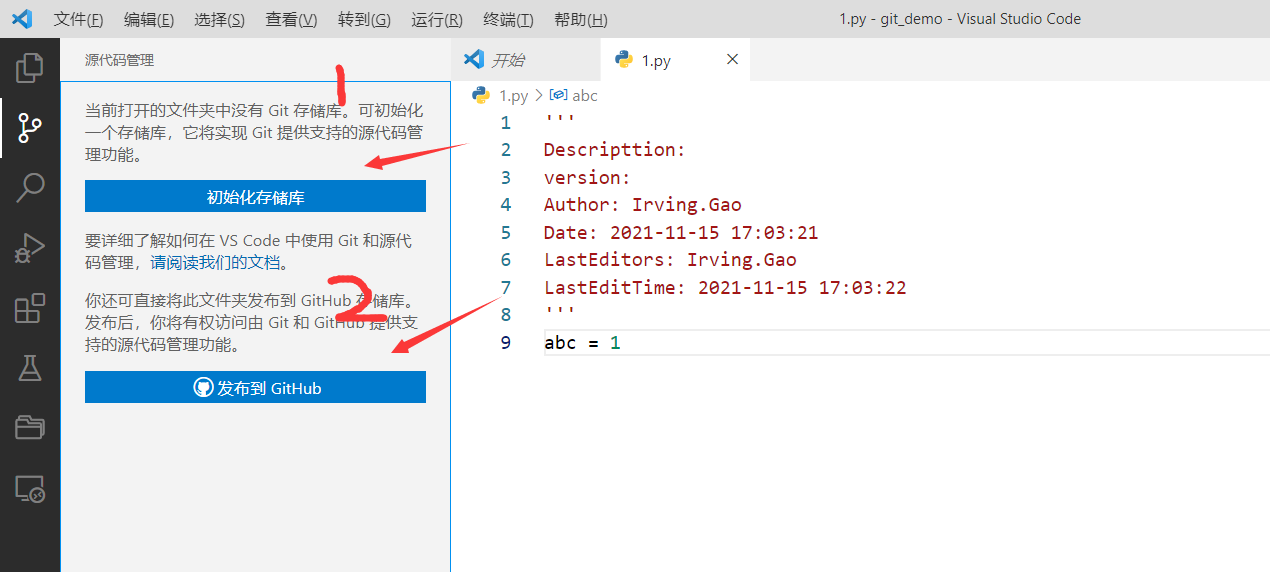Open the folder project manager icon
This screenshot has height=572, width=1270.
pyautogui.click(x=30, y=428)
